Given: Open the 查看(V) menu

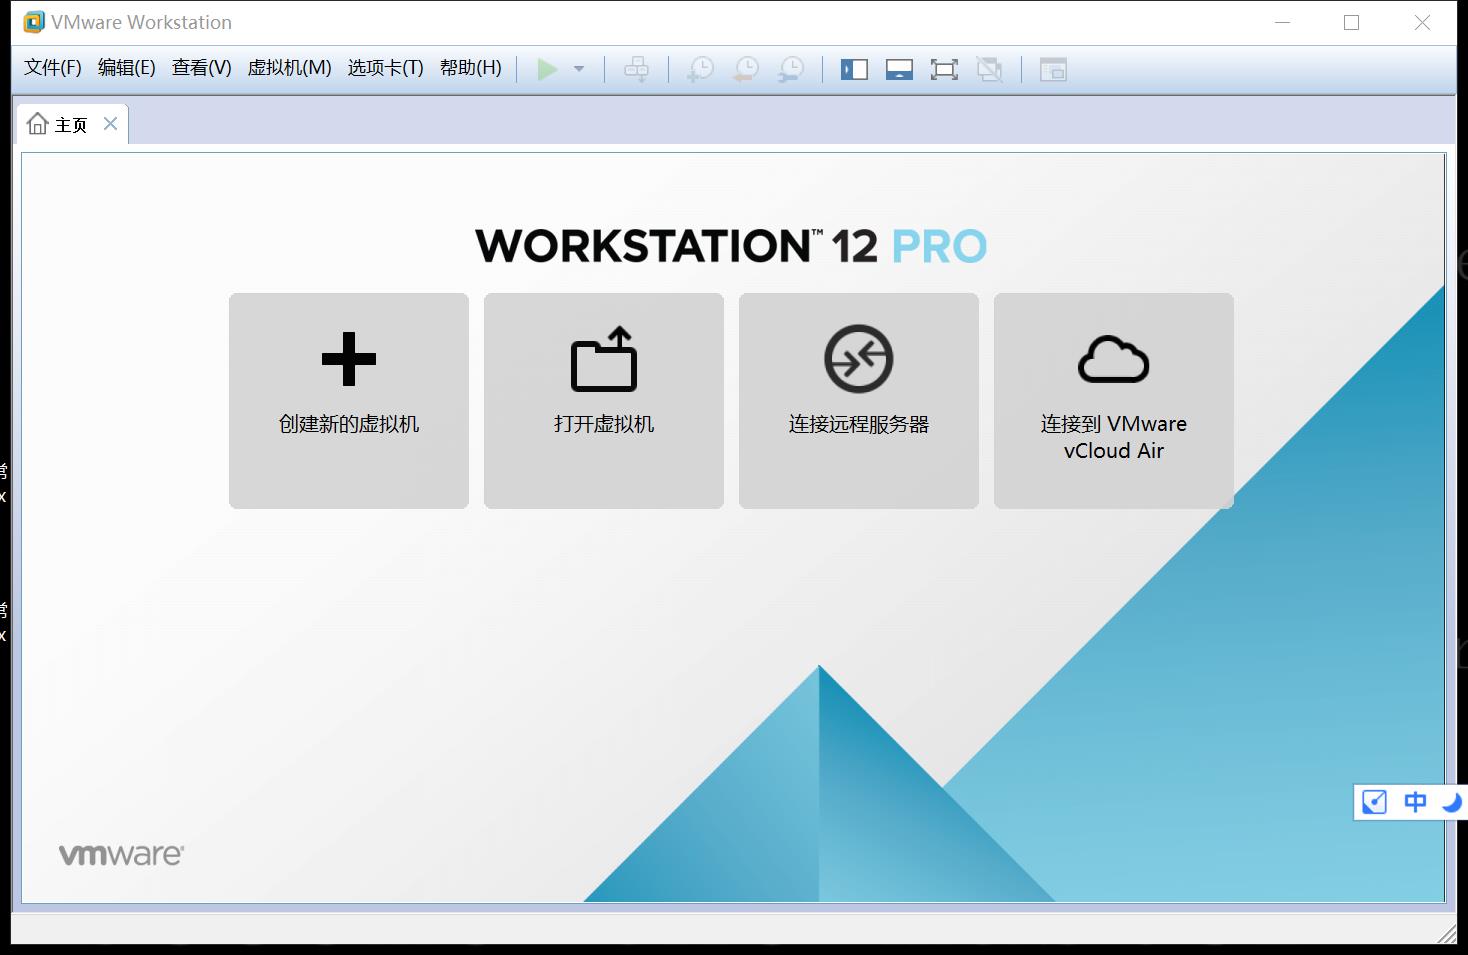Looking at the screenshot, I should [202, 68].
